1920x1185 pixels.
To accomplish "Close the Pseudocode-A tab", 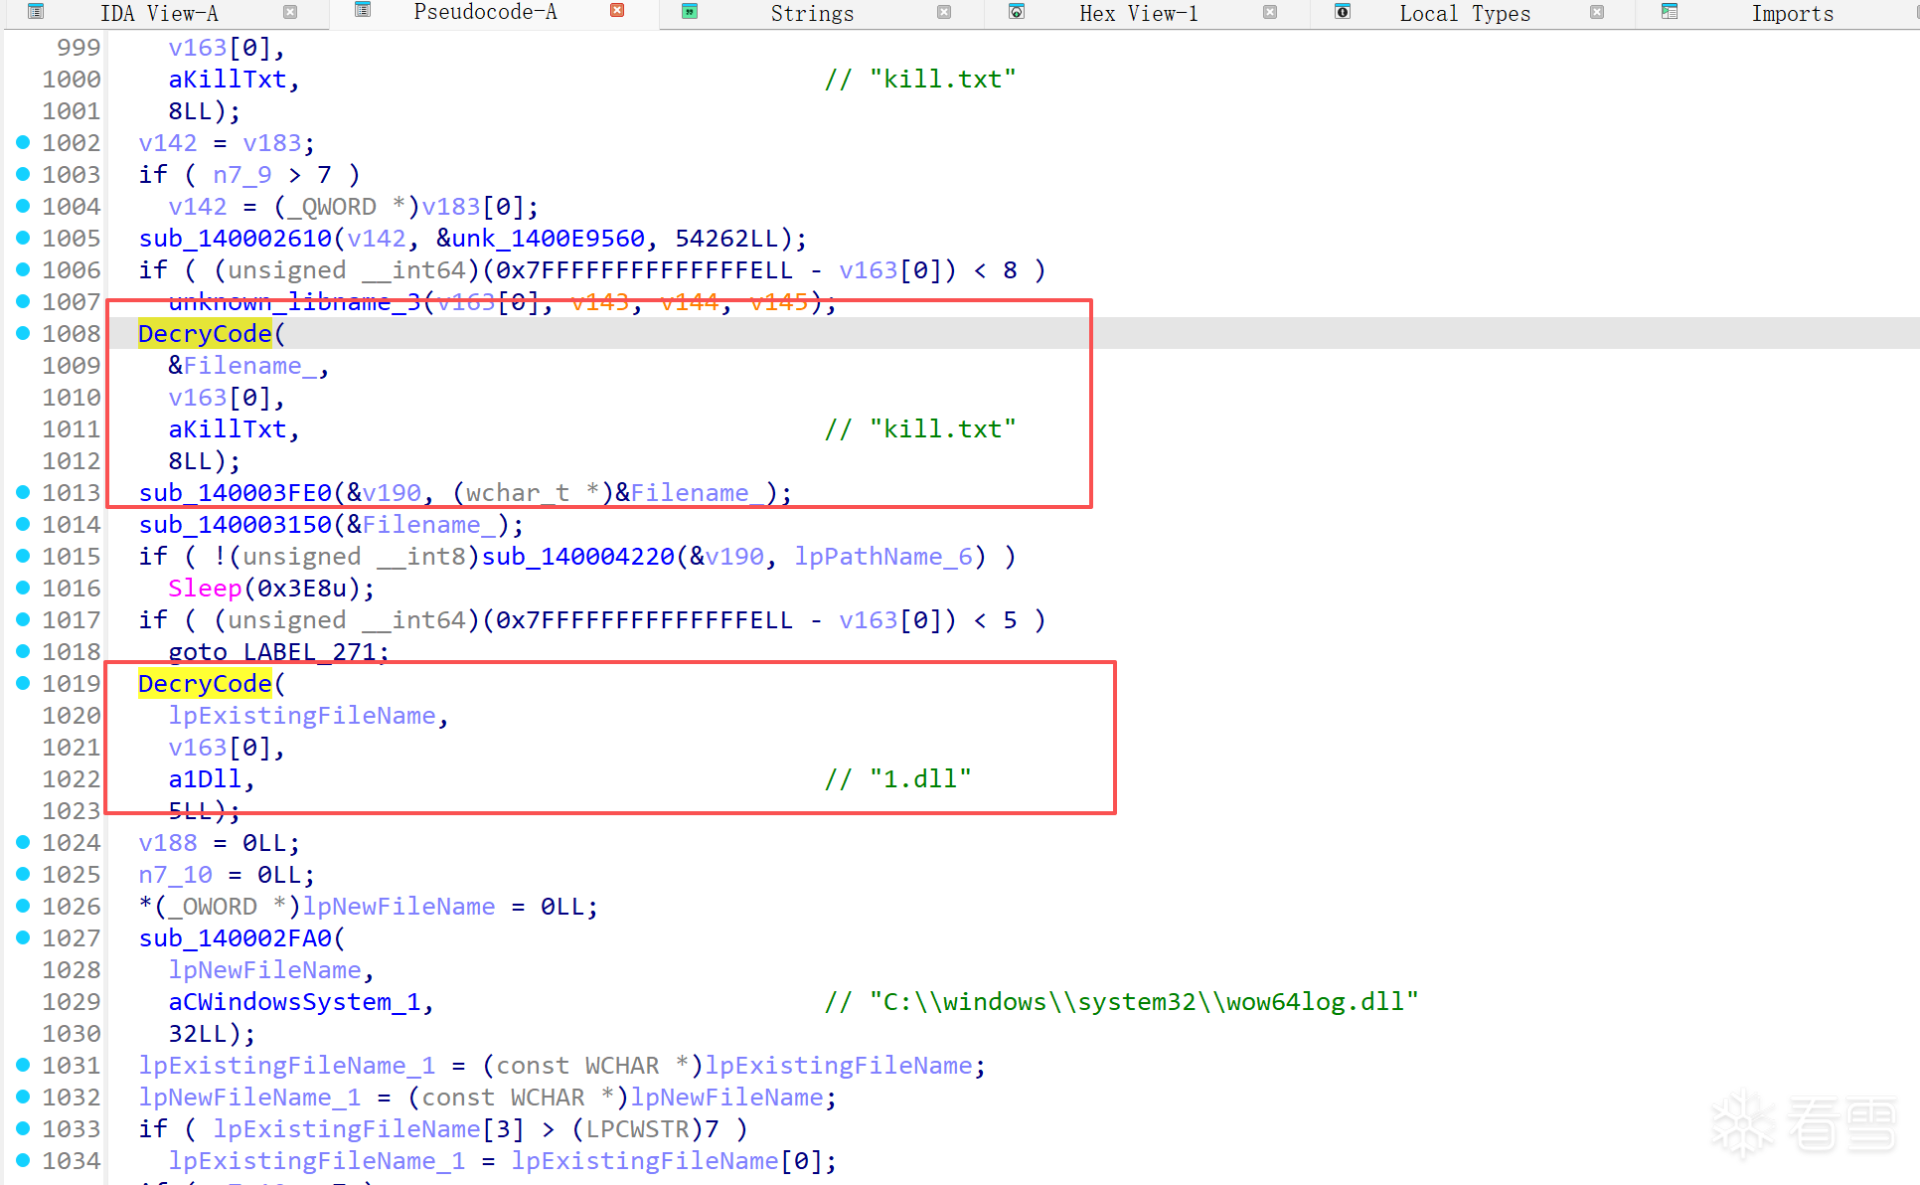I will coord(617,11).
